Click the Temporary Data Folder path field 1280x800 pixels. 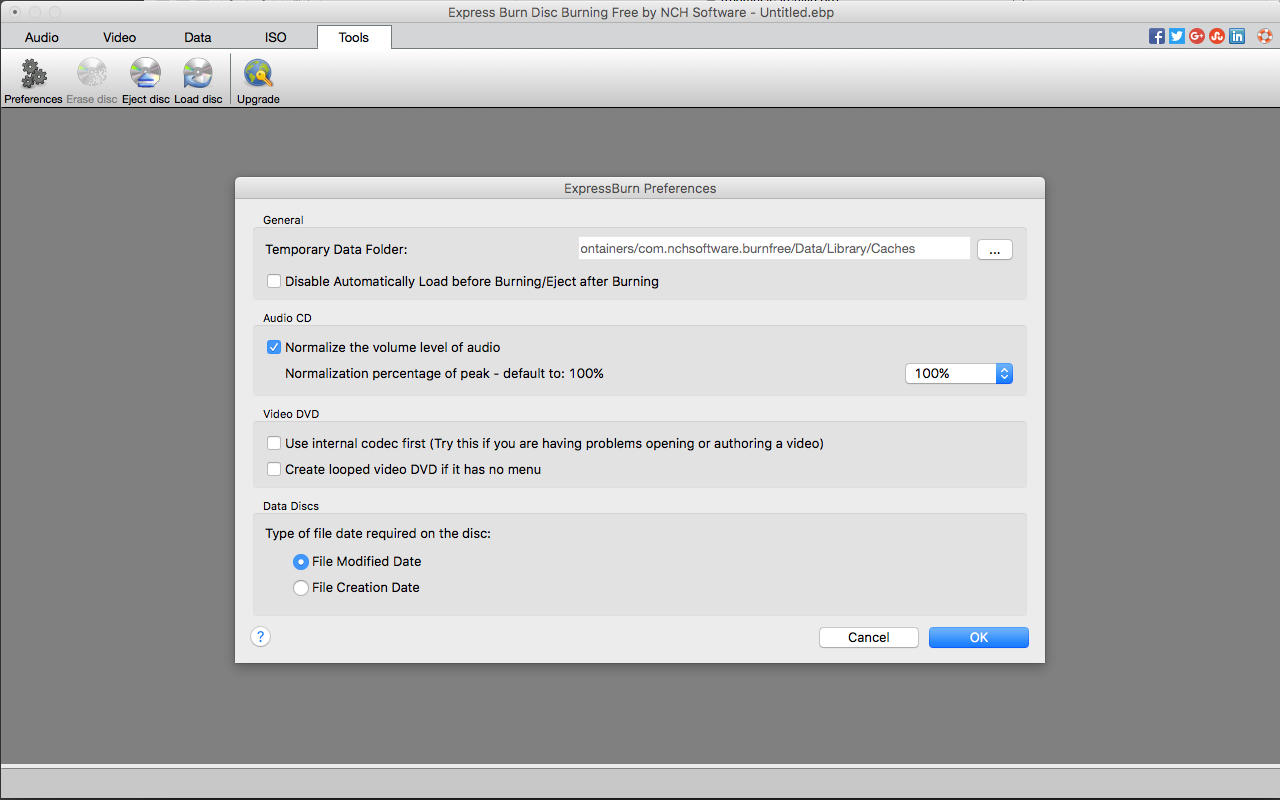tap(773, 248)
